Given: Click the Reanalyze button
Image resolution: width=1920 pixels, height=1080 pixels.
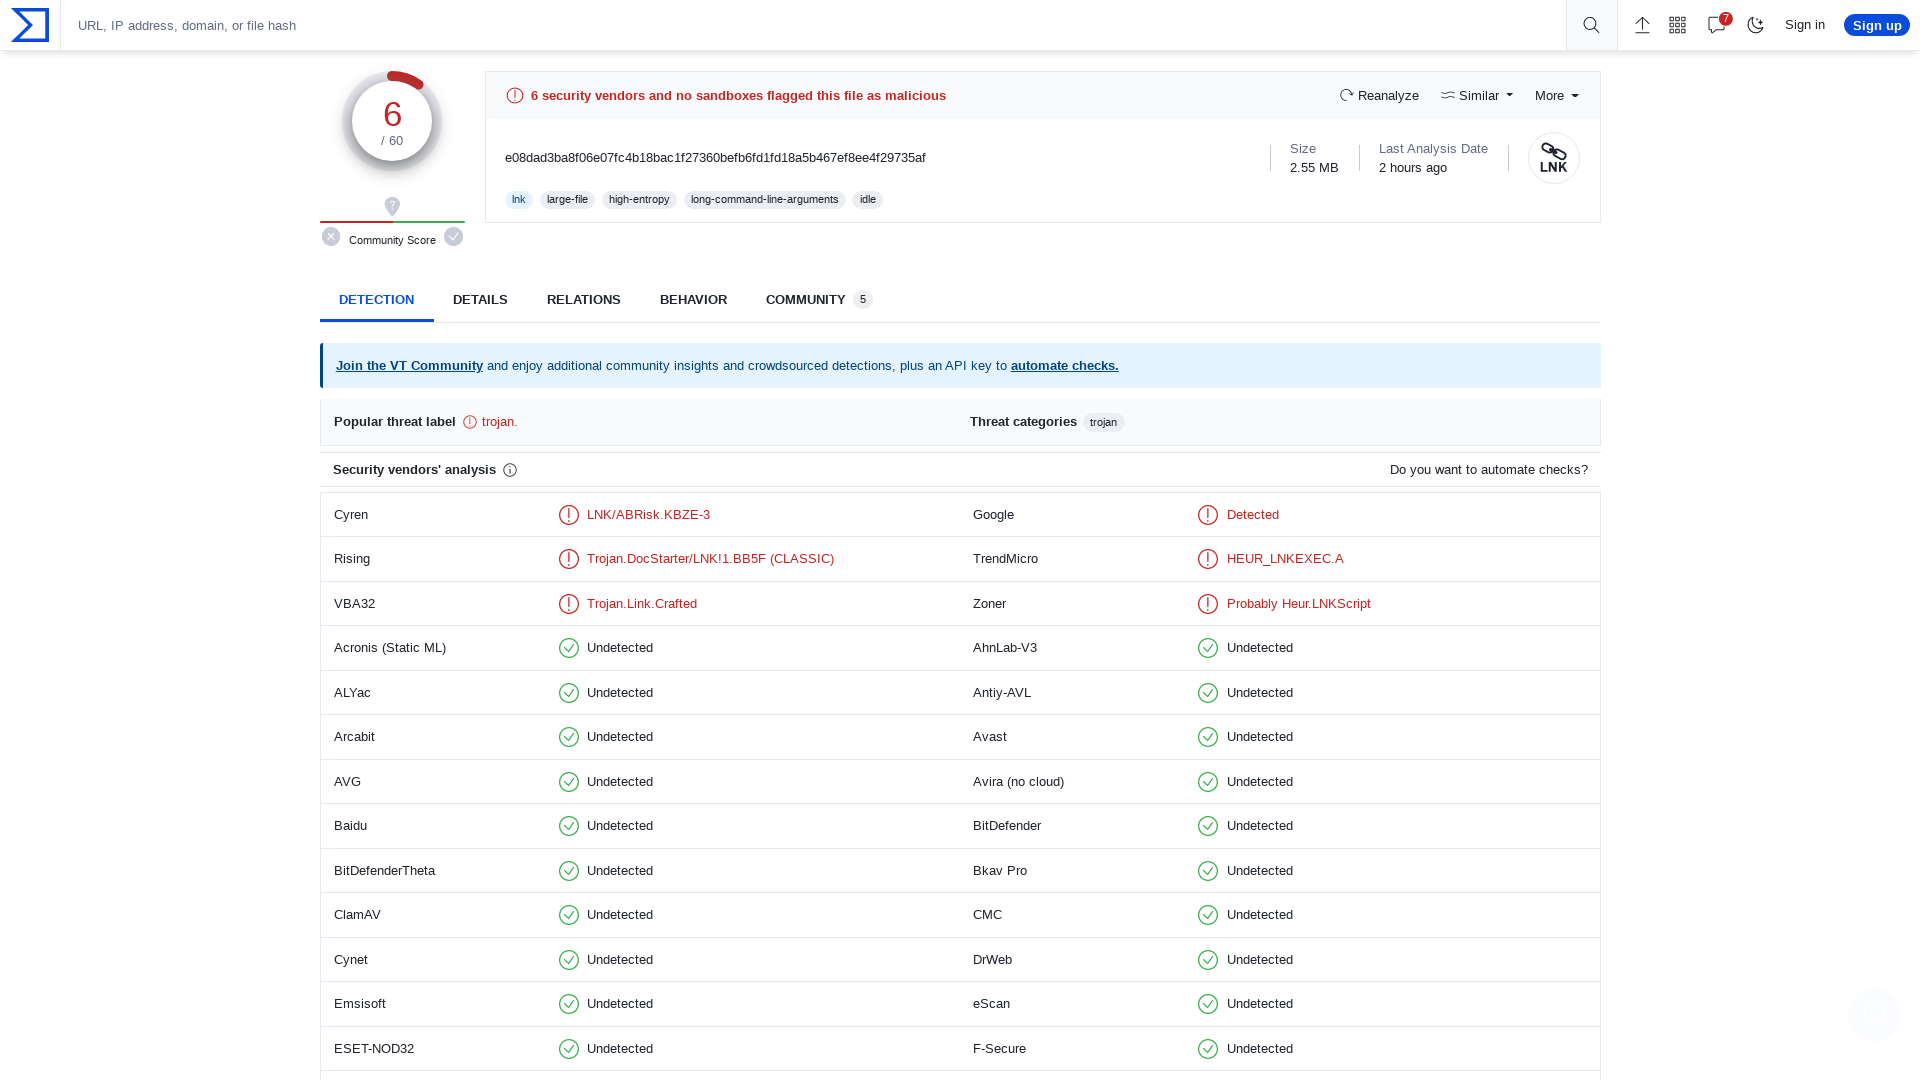Looking at the screenshot, I should pyautogui.click(x=1379, y=96).
